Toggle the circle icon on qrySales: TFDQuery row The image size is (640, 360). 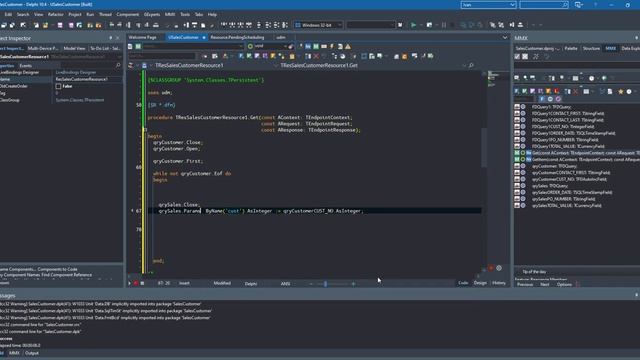[x=523, y=186]
